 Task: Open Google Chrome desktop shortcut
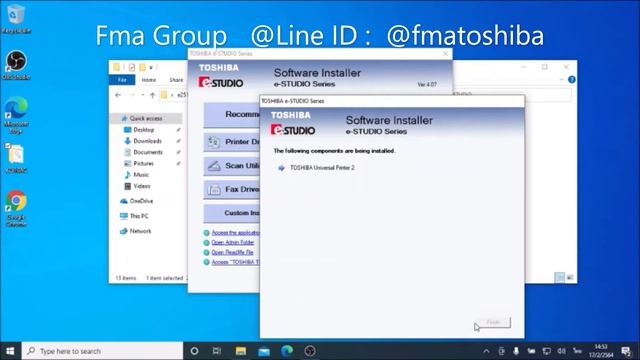[16, 208]
